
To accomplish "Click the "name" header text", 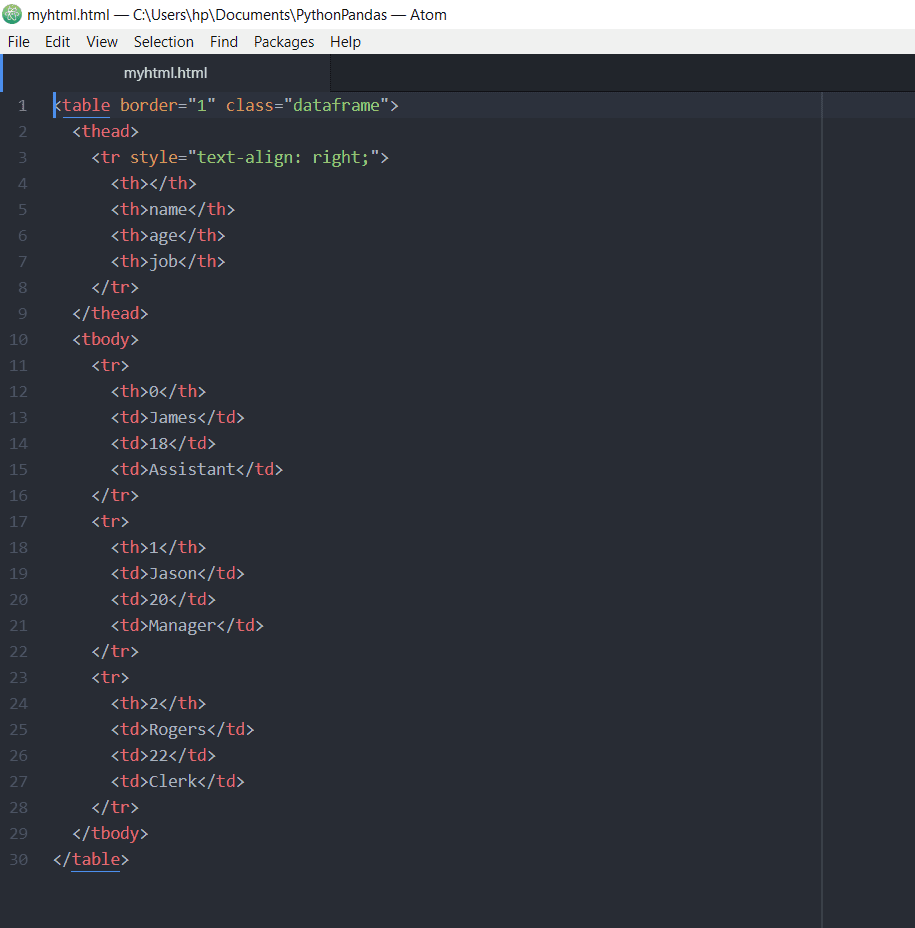I will [168, 210].
